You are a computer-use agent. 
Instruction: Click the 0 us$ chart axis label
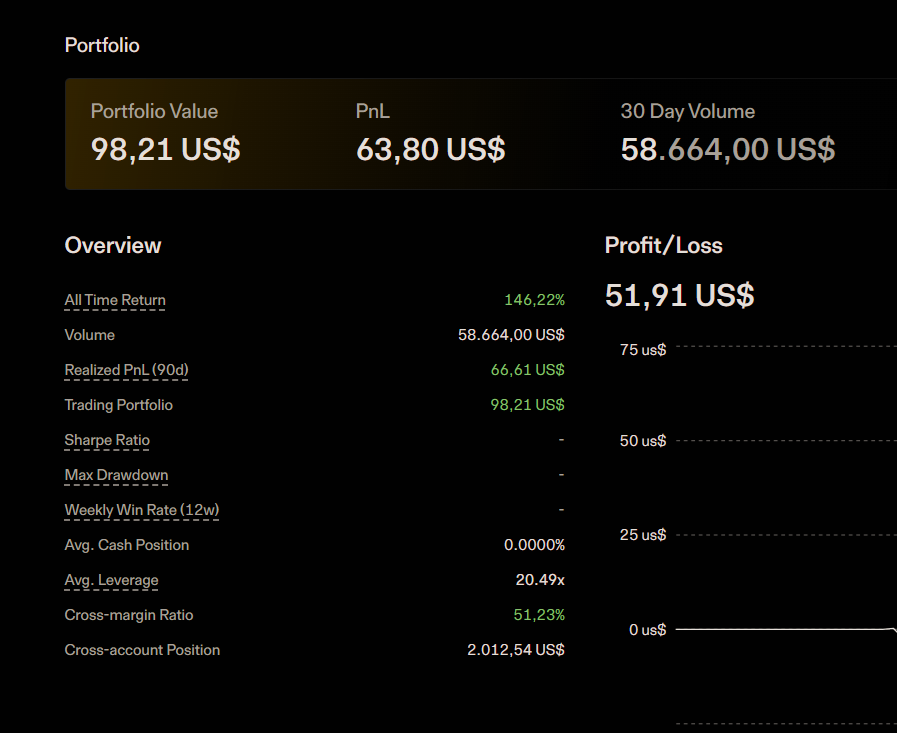[x=648, y=629]
